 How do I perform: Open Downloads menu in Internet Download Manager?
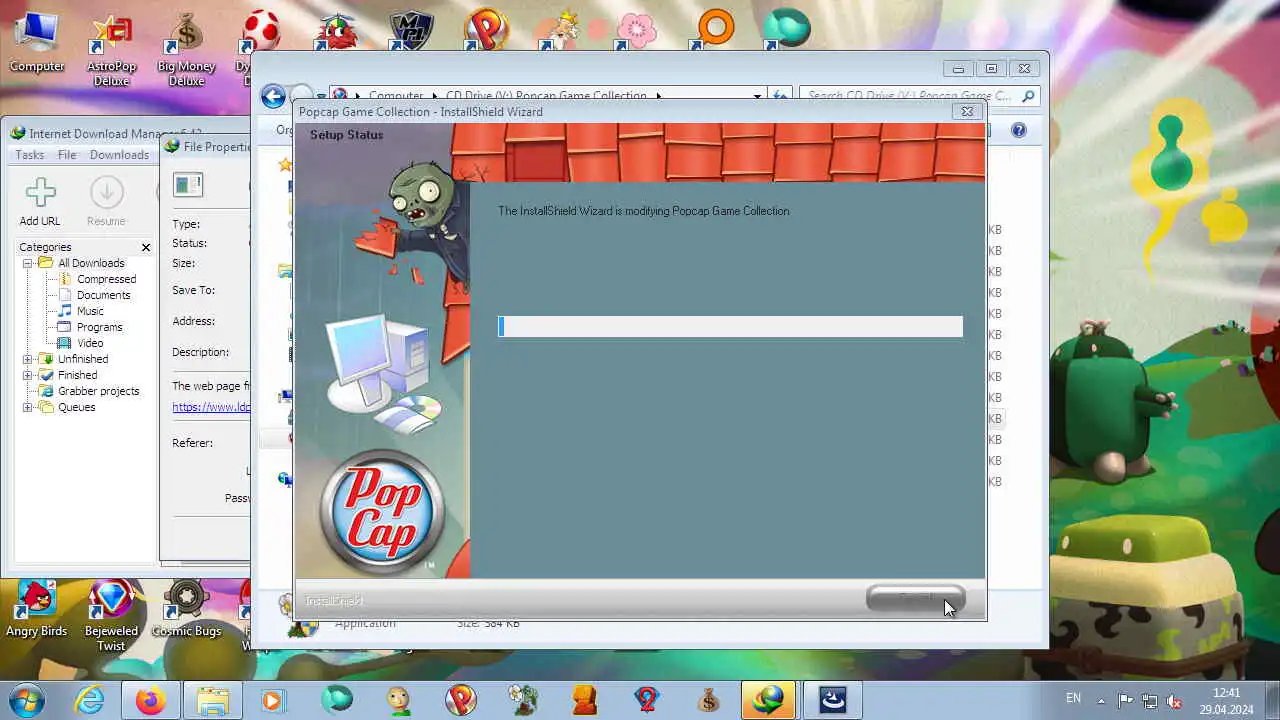click(x=119, y=155)
